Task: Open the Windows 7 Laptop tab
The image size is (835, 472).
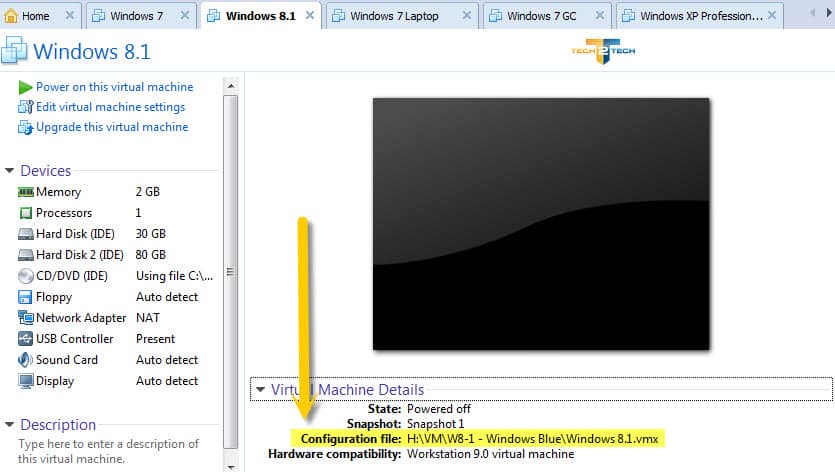Action: pyautogui.click(x=402, y=16)
